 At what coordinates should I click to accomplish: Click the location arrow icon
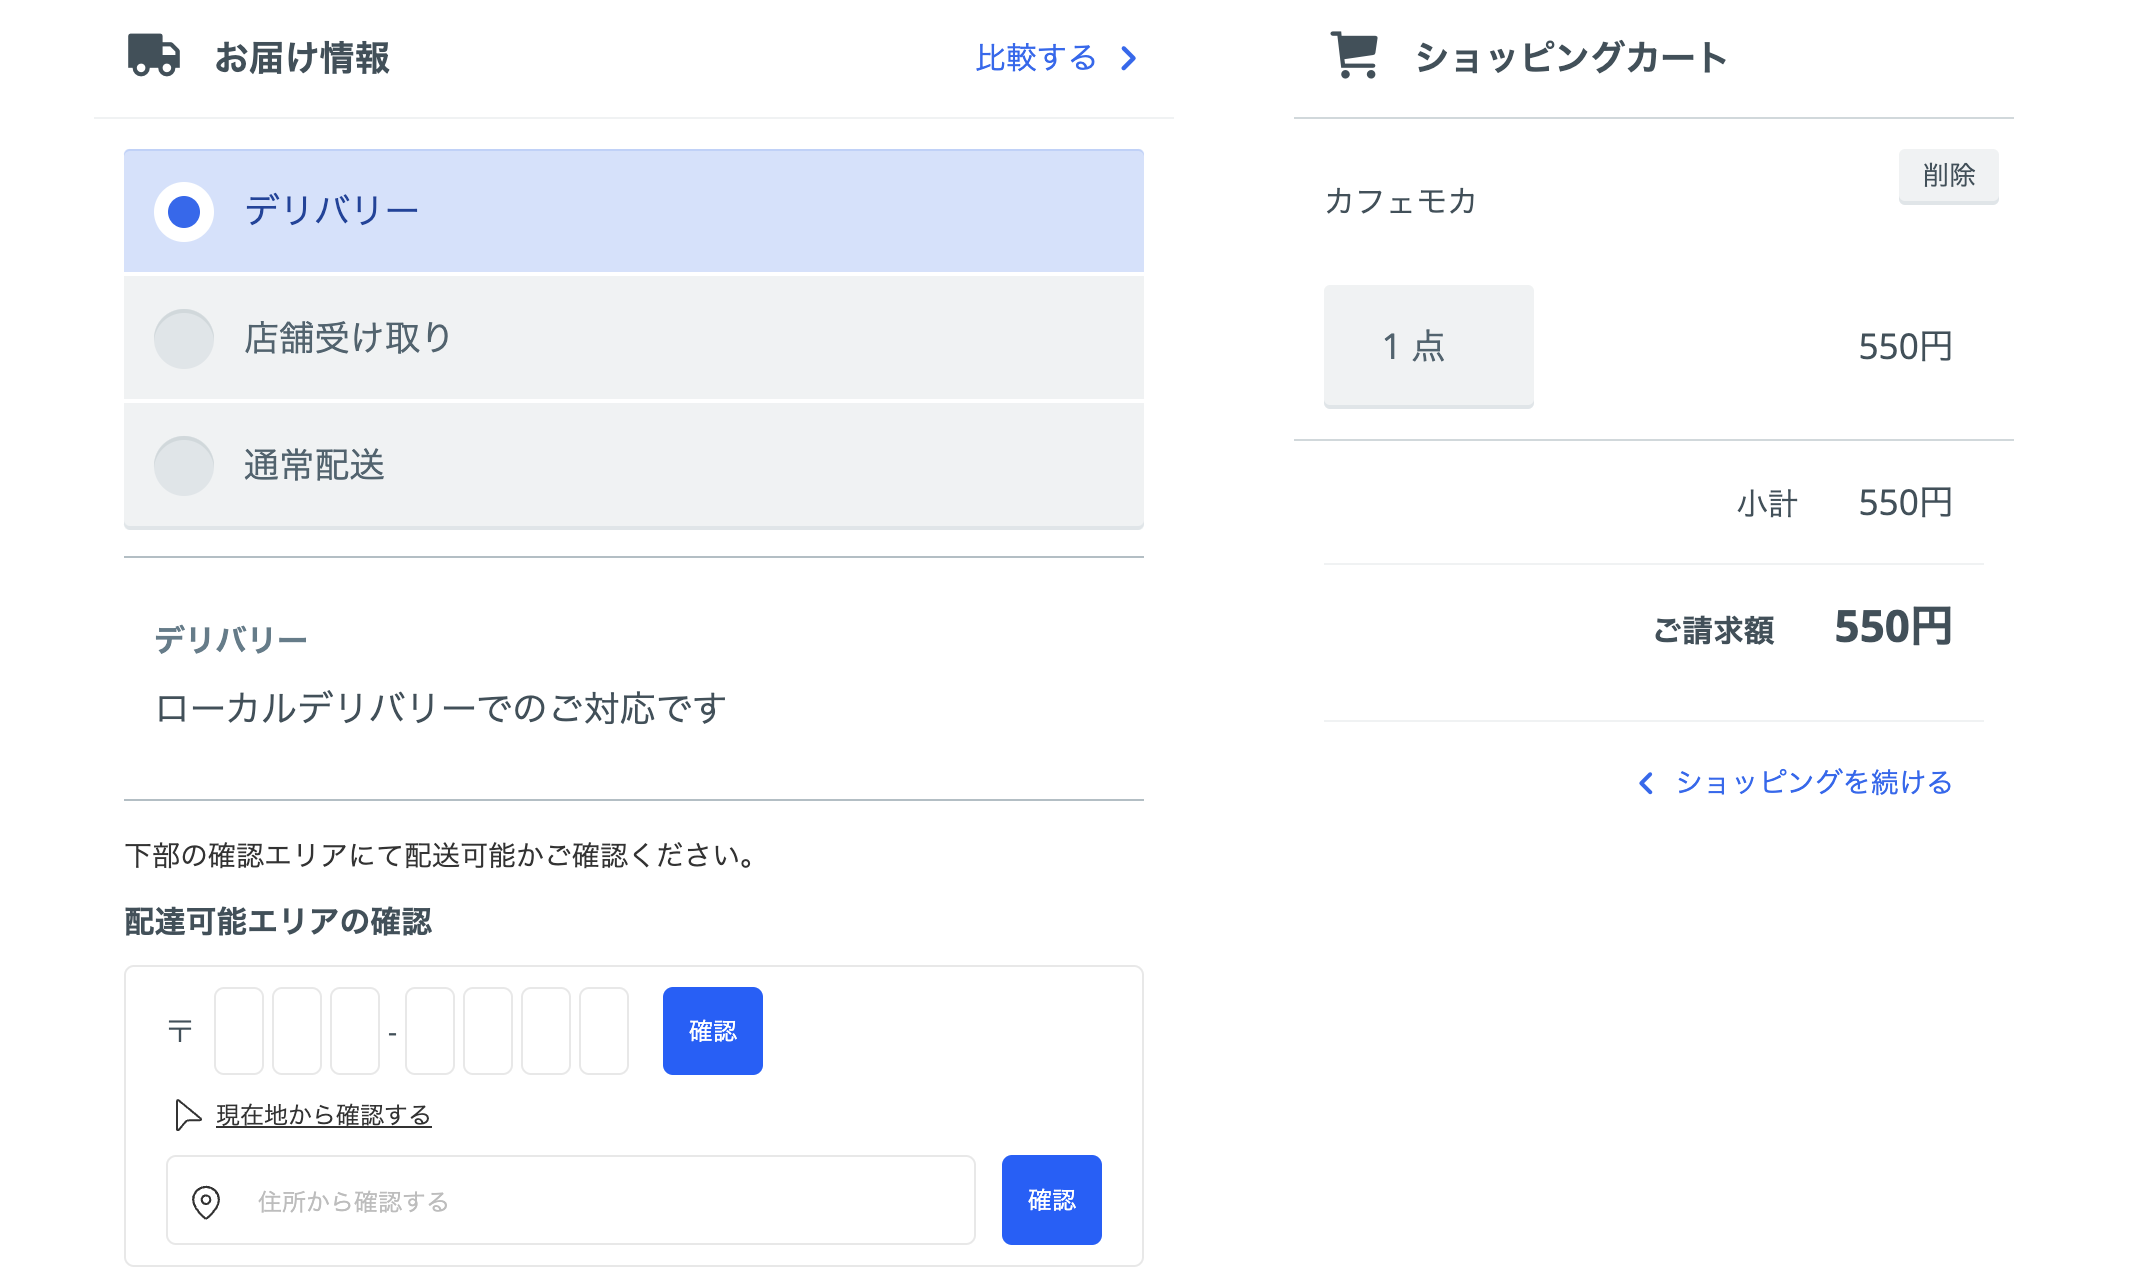(187, 1114)
